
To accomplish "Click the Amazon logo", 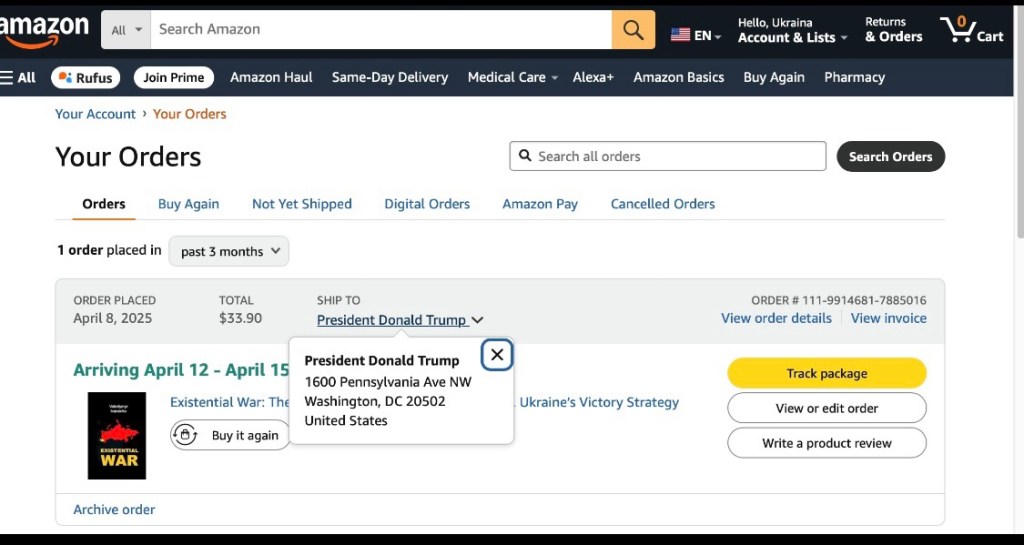I will pyautogui.click(x=45, y=30).
